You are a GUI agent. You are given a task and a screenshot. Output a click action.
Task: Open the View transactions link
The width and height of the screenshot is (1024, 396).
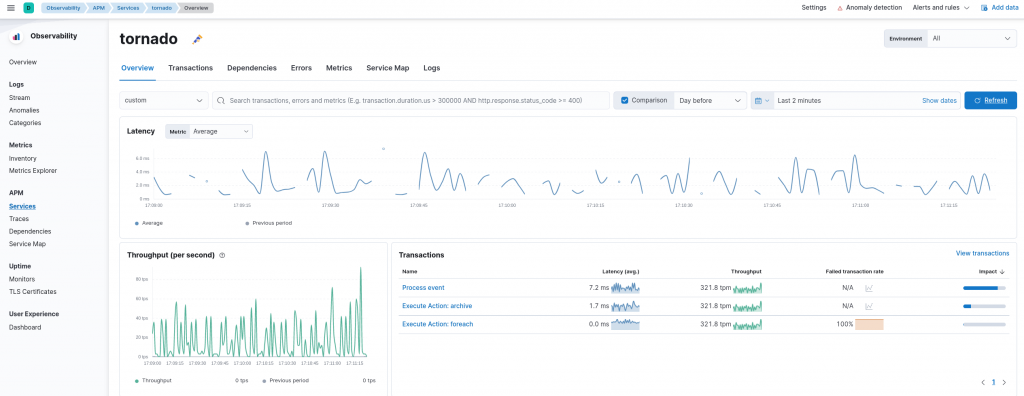click(x=982, y=254)
